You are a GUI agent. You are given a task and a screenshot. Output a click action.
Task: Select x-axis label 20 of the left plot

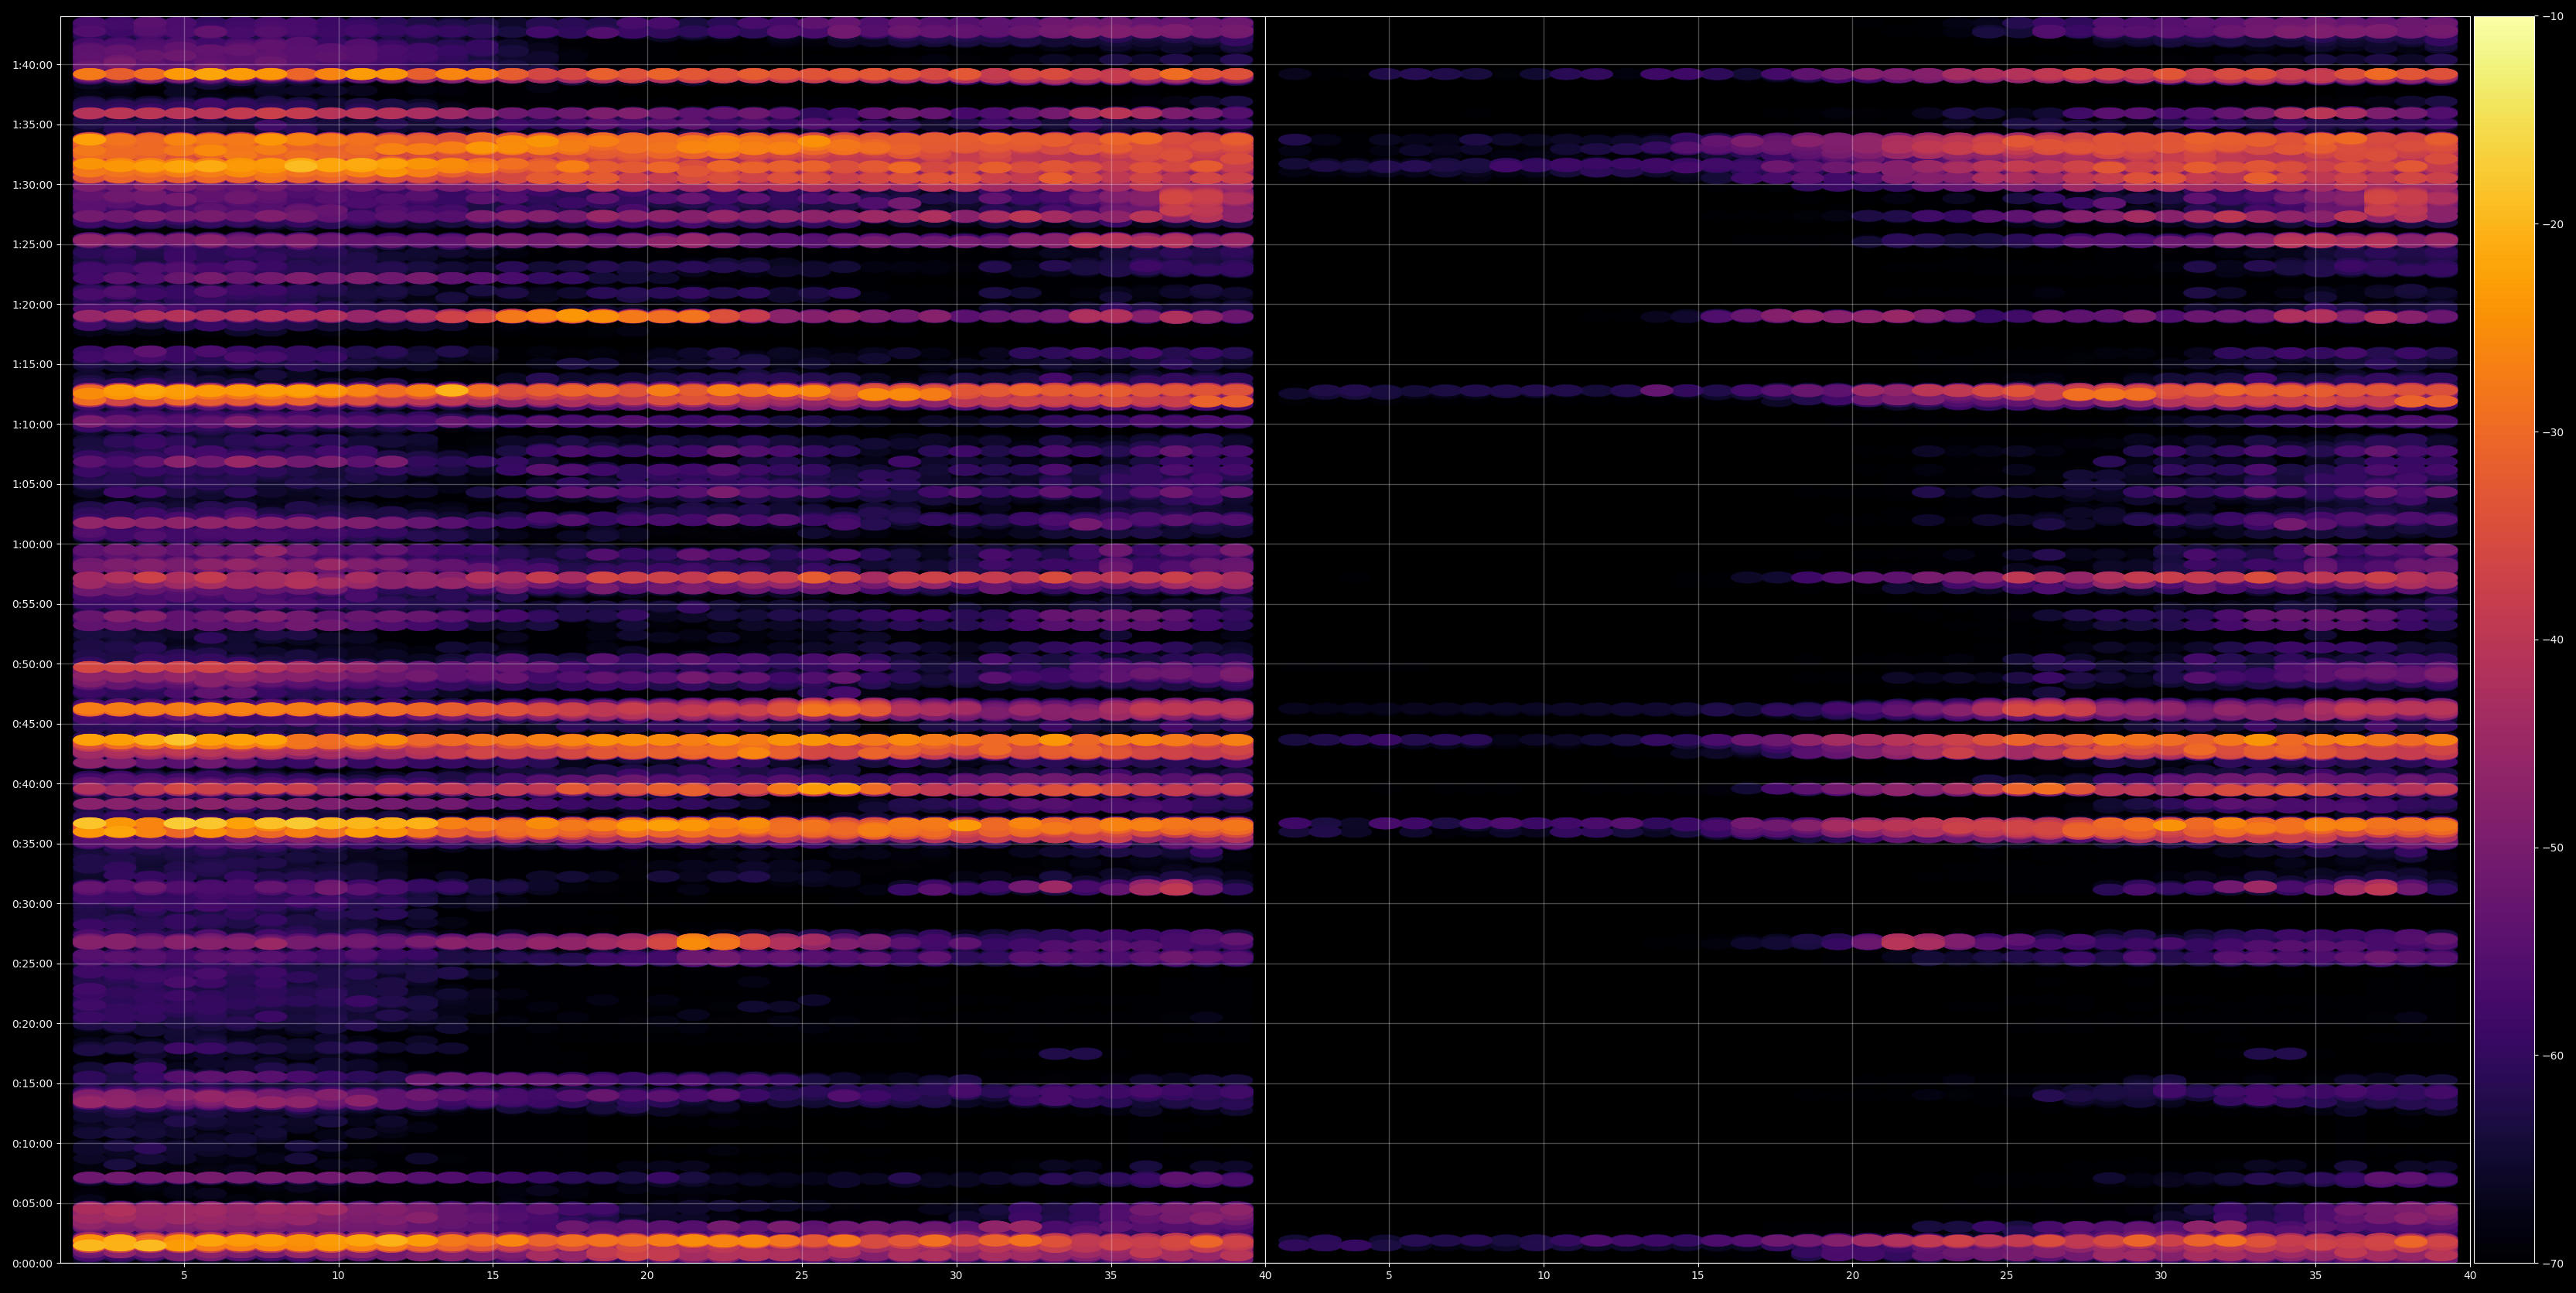click(647, 1276)
